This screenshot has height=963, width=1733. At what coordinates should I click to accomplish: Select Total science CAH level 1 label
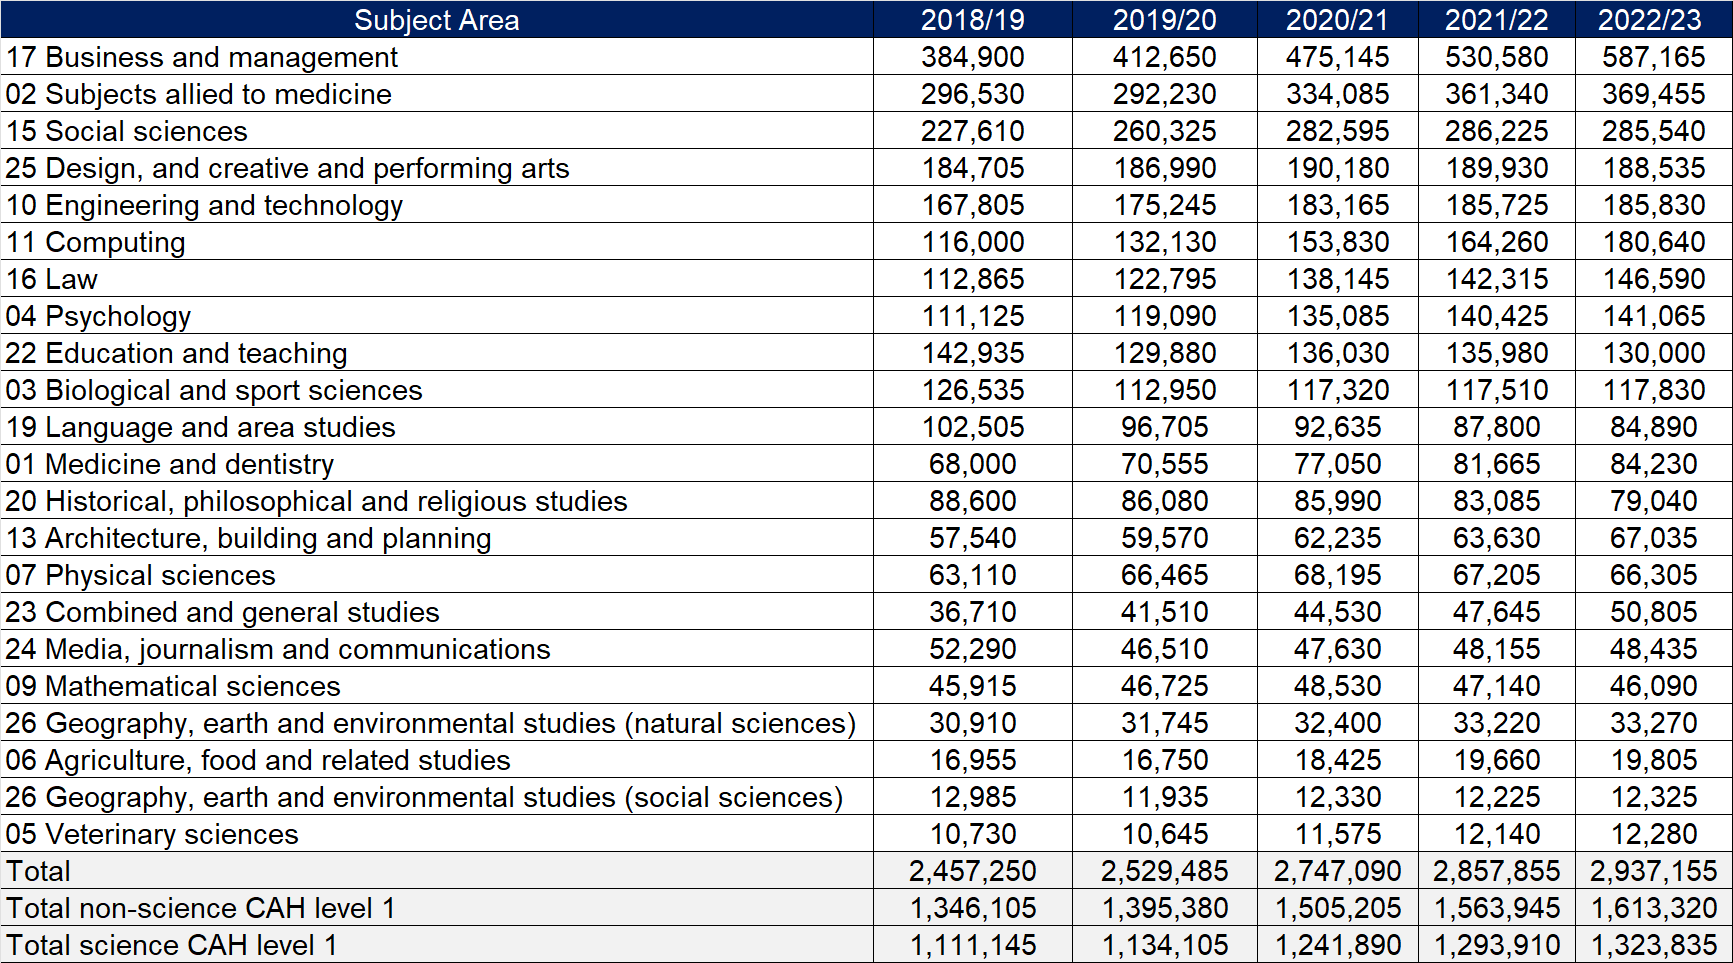[x=172, y=945]
